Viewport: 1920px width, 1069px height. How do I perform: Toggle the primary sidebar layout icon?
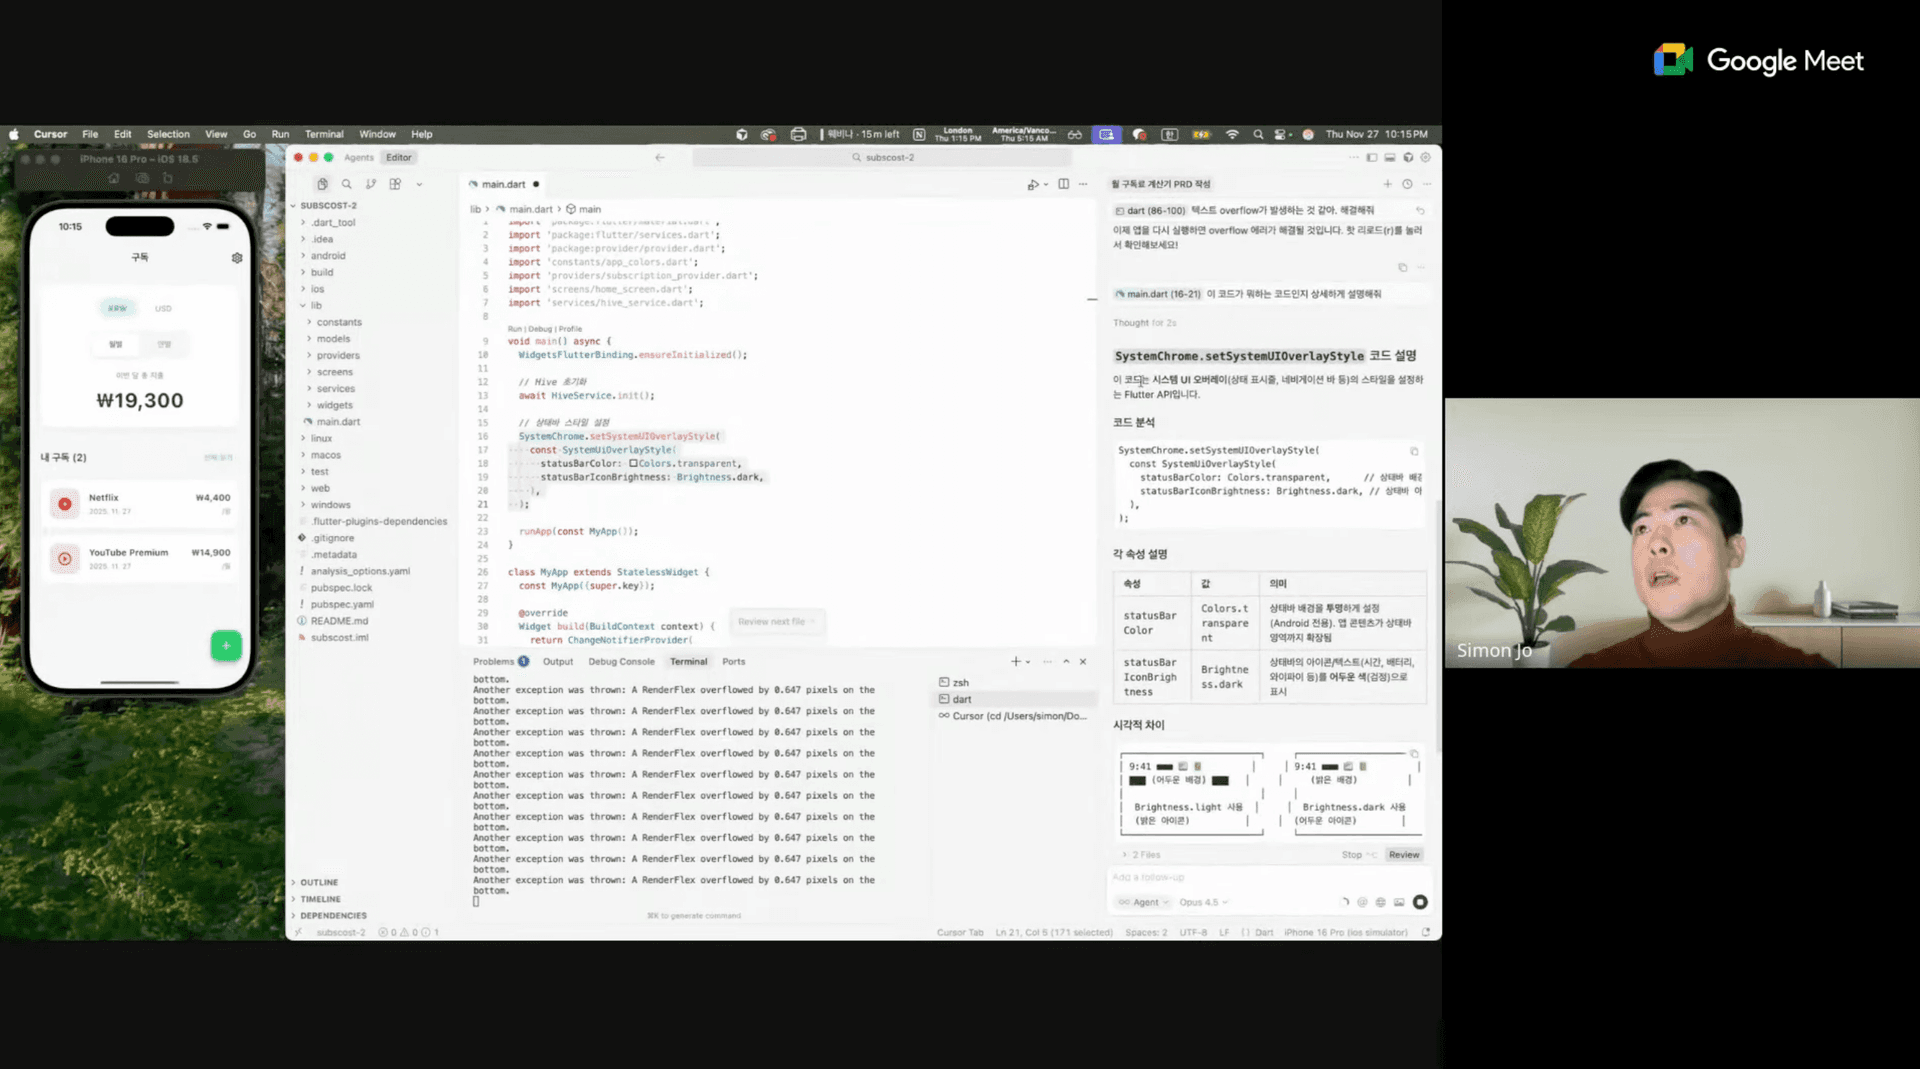click(1372, 157)
